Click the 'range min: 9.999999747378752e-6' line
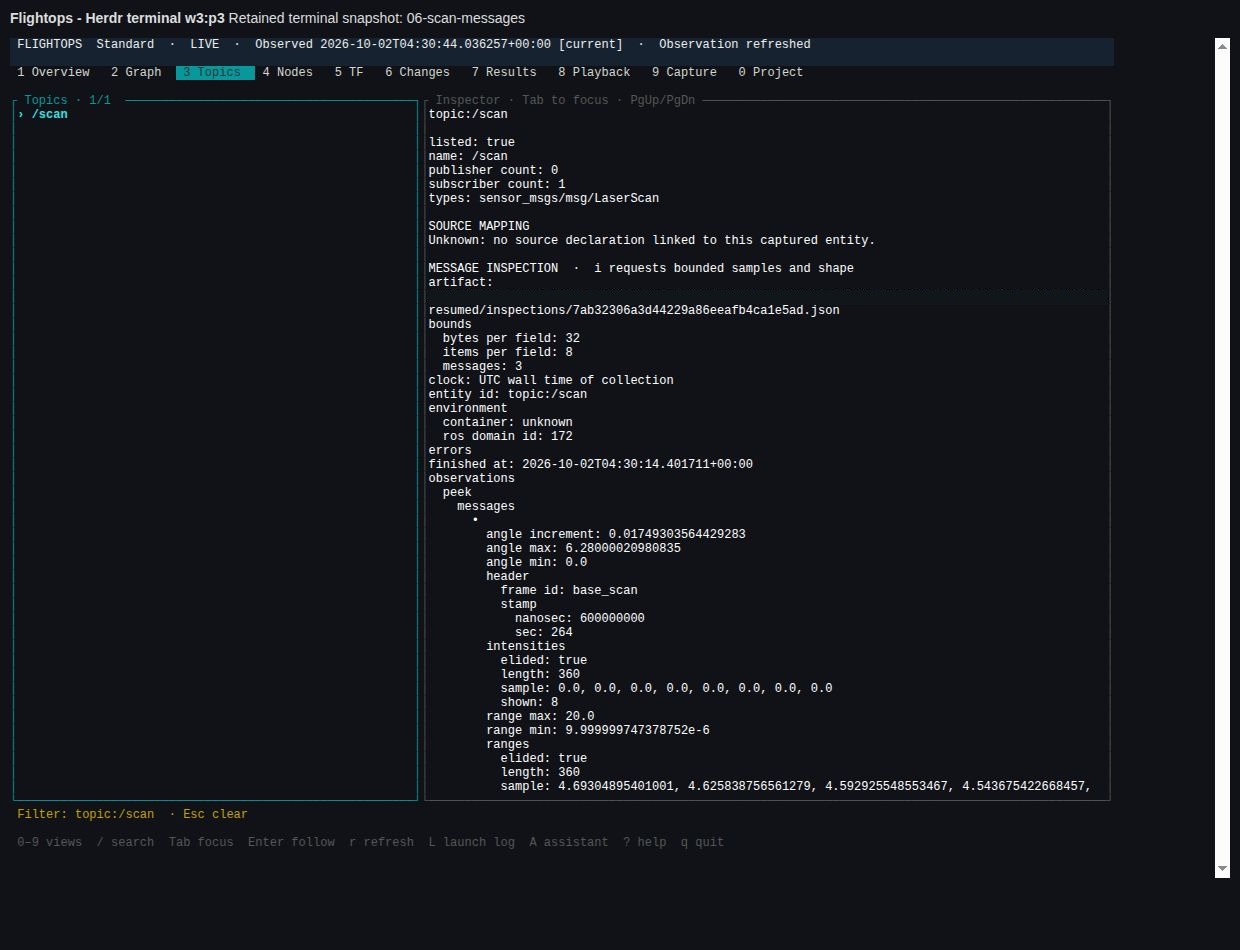 (598, 730)
